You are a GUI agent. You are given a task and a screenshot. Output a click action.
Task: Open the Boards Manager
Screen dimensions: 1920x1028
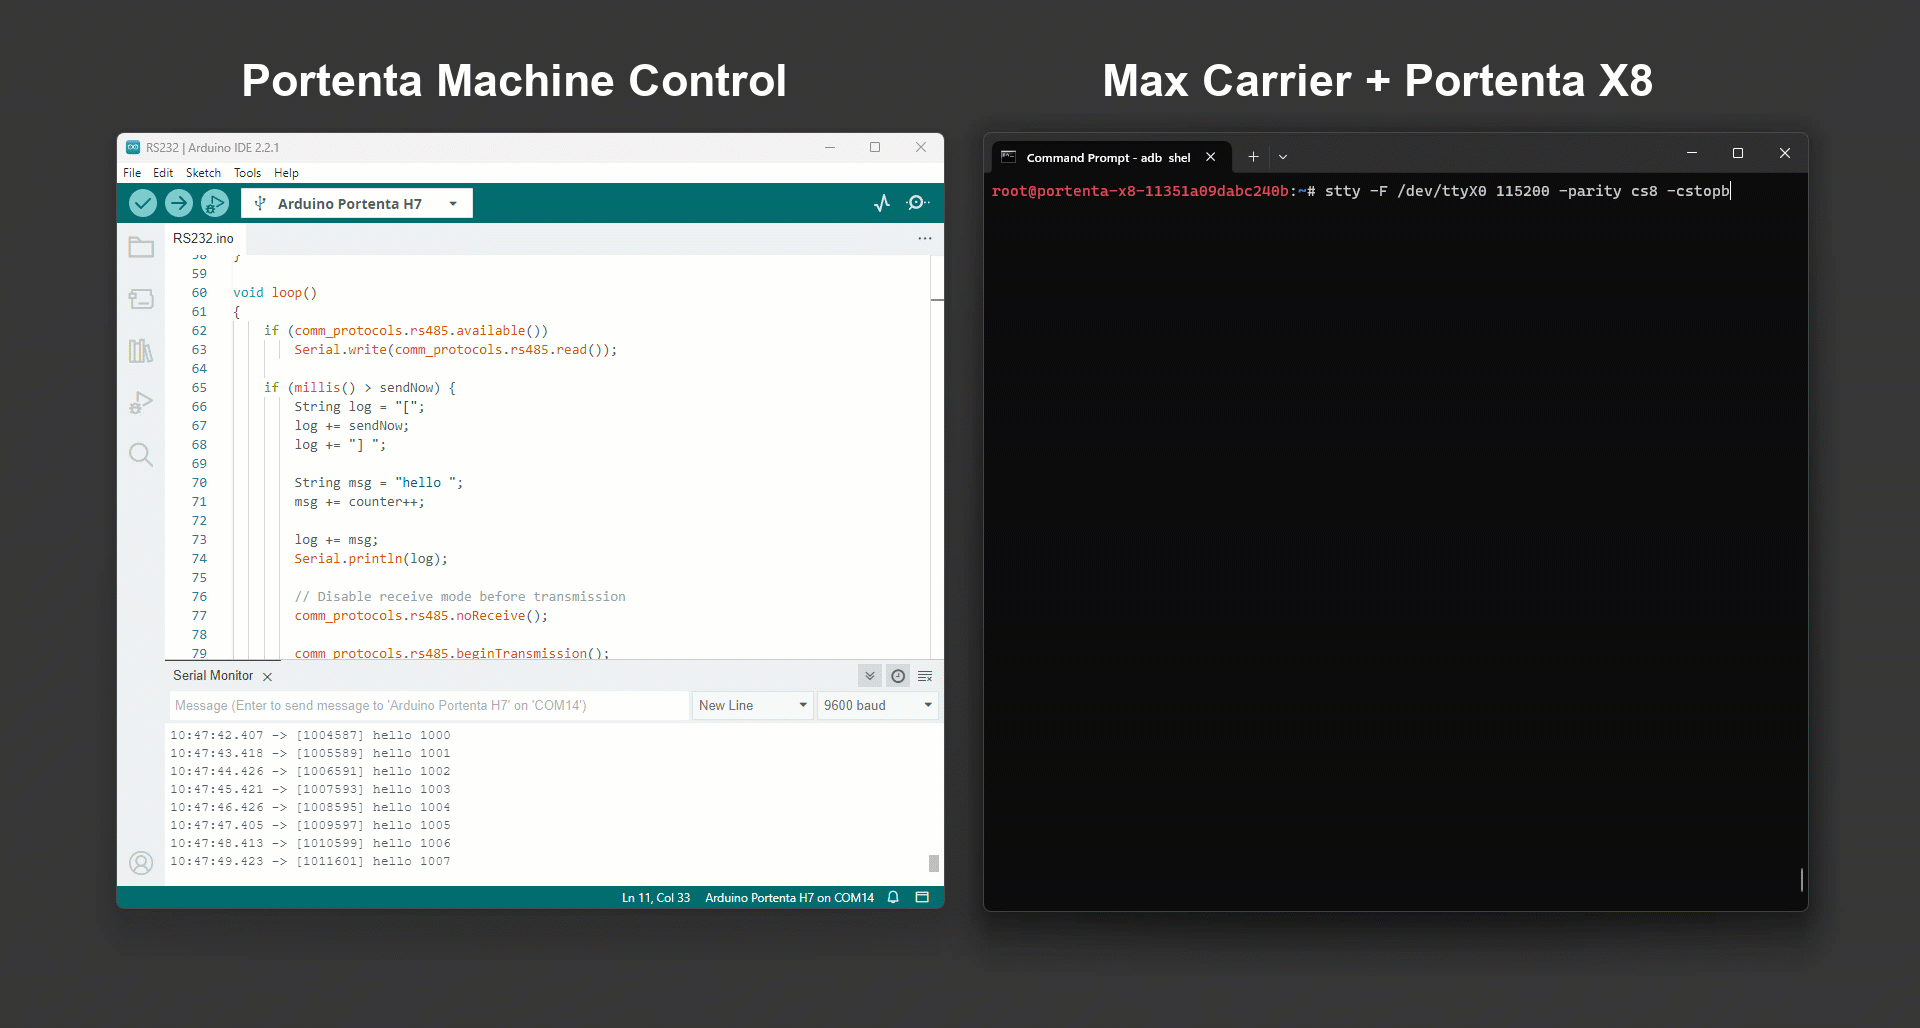click(141, 298)
